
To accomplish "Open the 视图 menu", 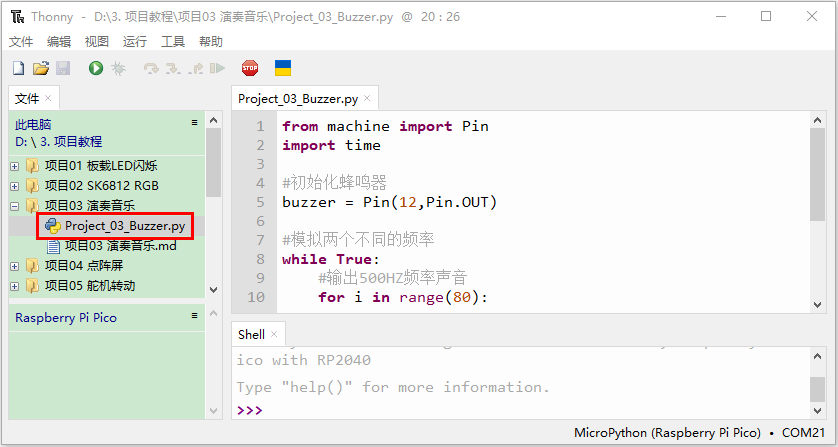I will (97, 41).
